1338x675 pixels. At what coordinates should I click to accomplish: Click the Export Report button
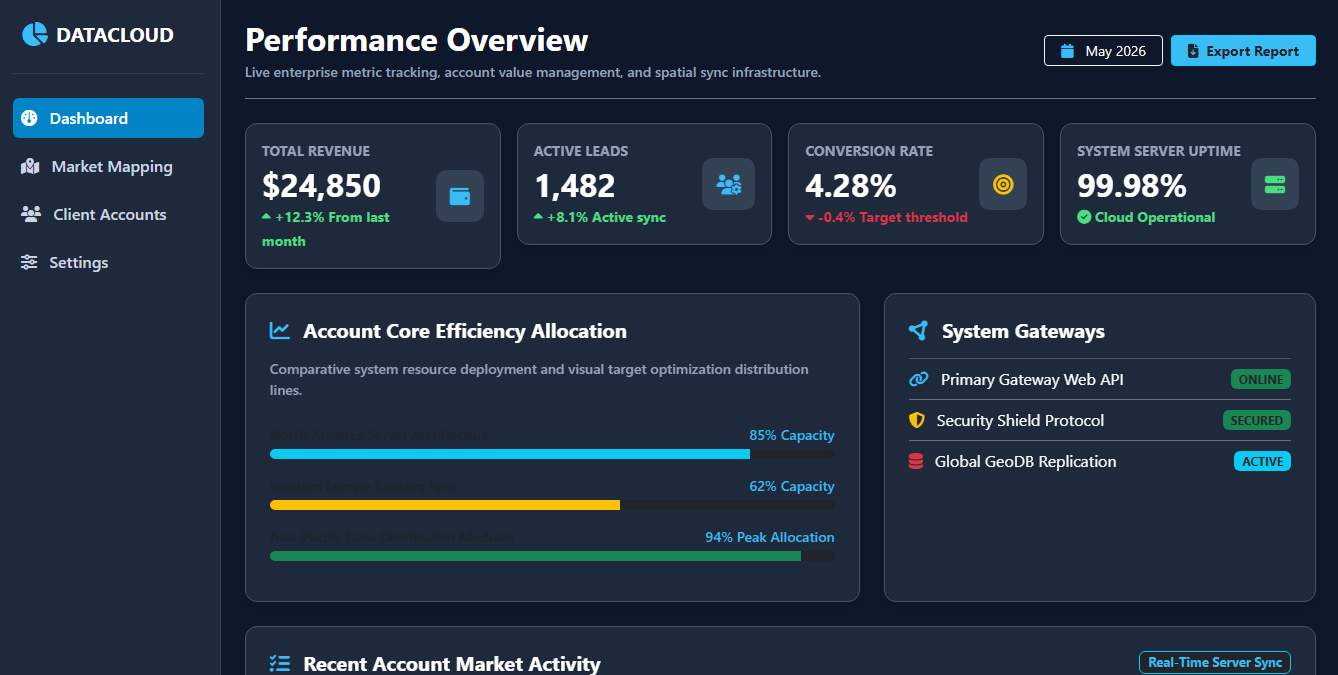(1243, 51)
